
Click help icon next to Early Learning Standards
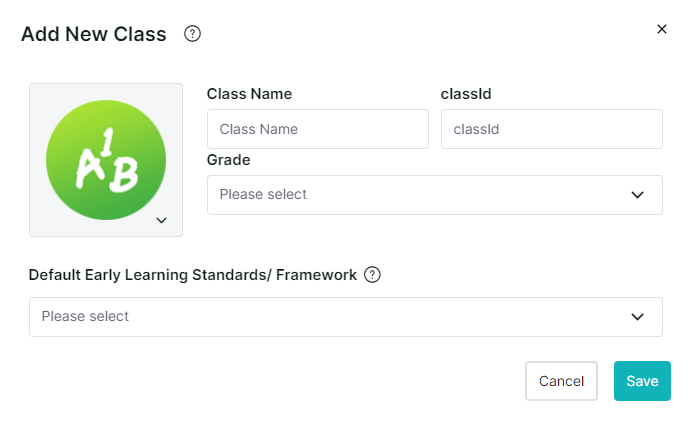click(x=372, y=275)
